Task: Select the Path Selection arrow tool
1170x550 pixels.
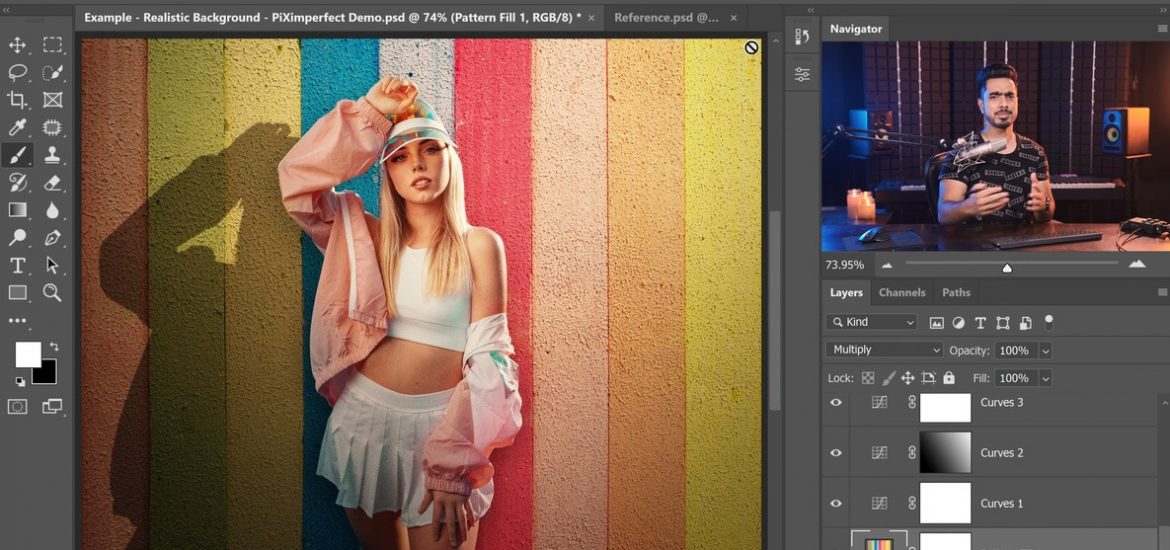Action: pos(52,266)
